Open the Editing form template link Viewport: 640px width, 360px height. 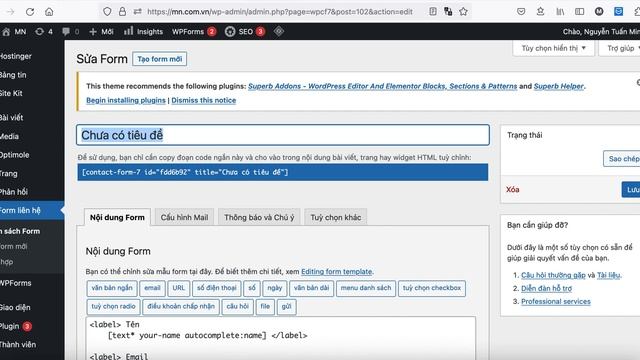coord(337,271)
